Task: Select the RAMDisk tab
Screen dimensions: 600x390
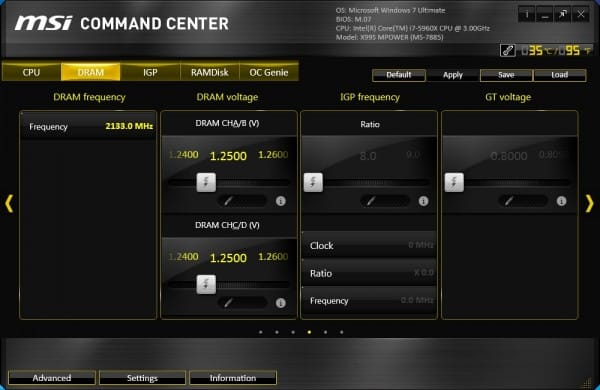Action: 210,72
